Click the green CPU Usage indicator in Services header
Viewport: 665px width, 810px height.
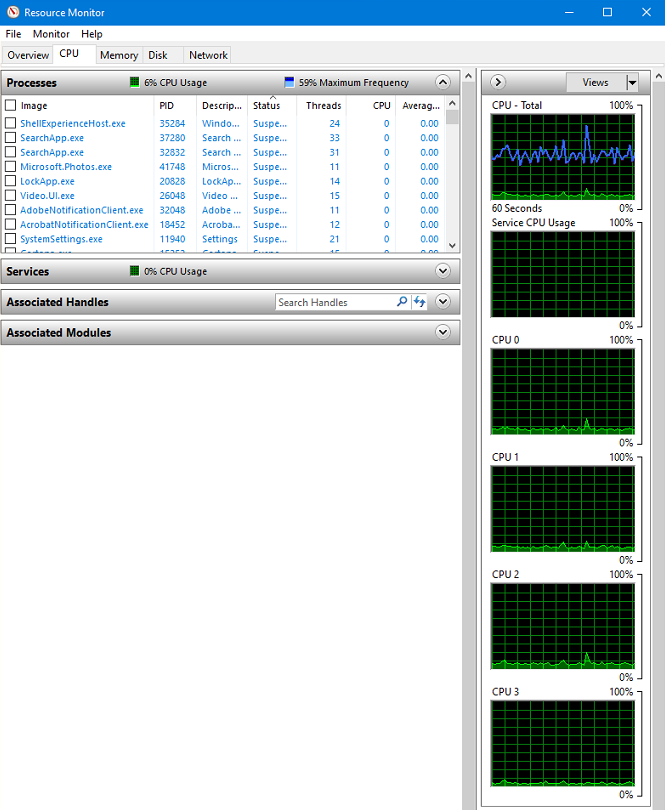pos(134,271)
